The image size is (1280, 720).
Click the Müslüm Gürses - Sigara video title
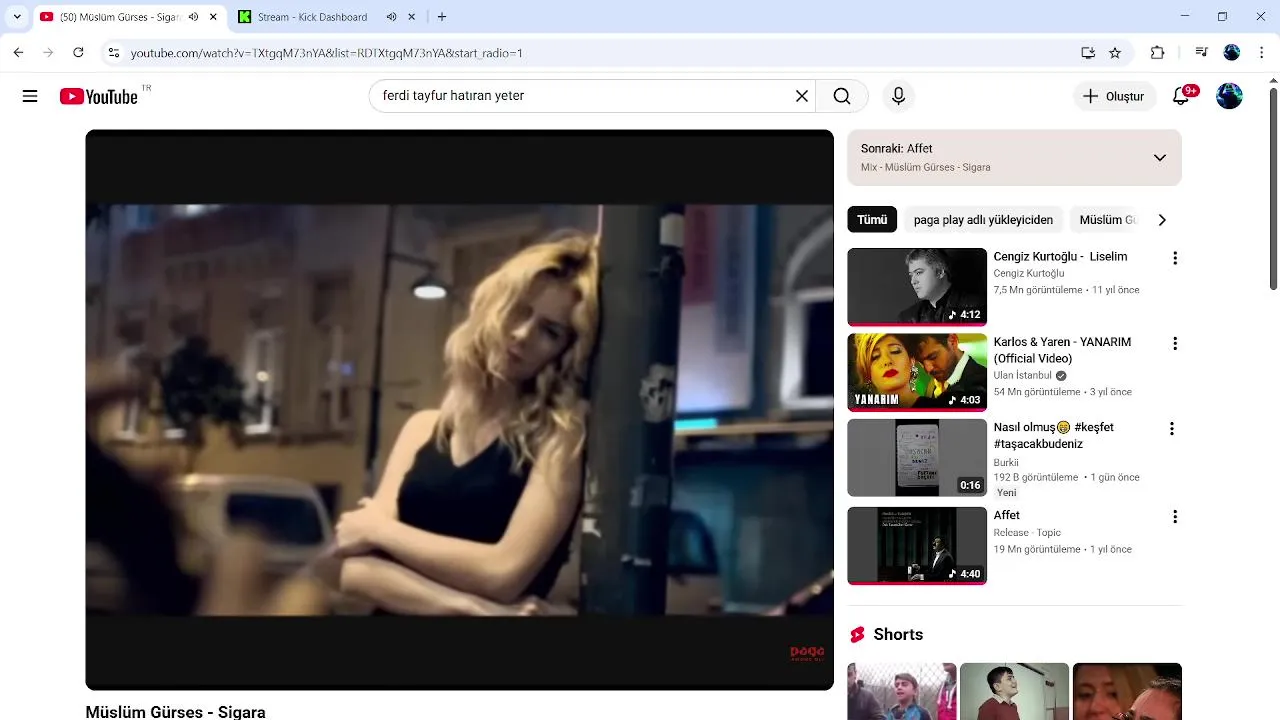click(175, 712)
